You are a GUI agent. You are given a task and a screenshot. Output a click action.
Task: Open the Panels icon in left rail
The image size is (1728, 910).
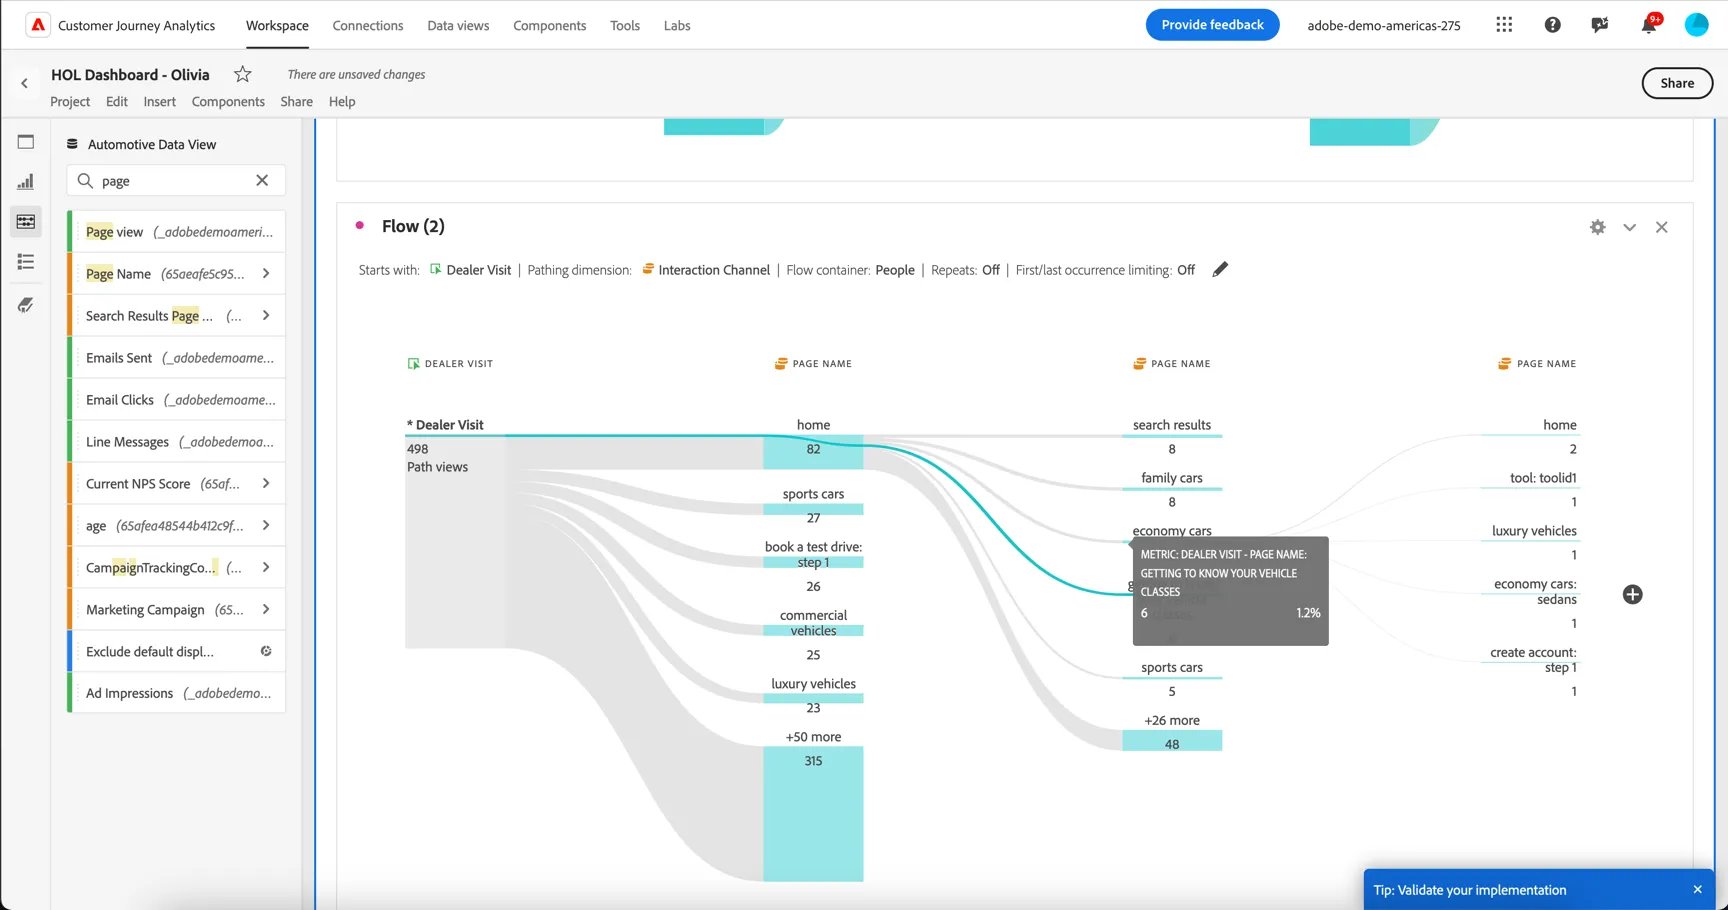point(26,142)
